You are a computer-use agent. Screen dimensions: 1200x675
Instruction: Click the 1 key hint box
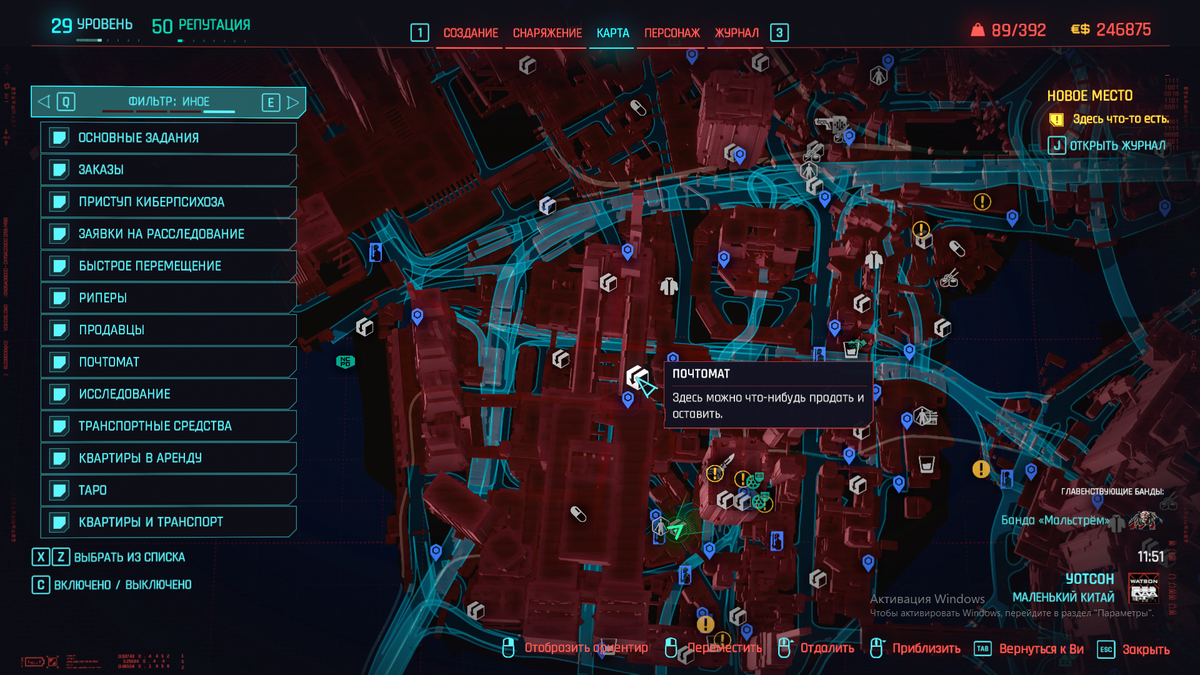[420, 33]
